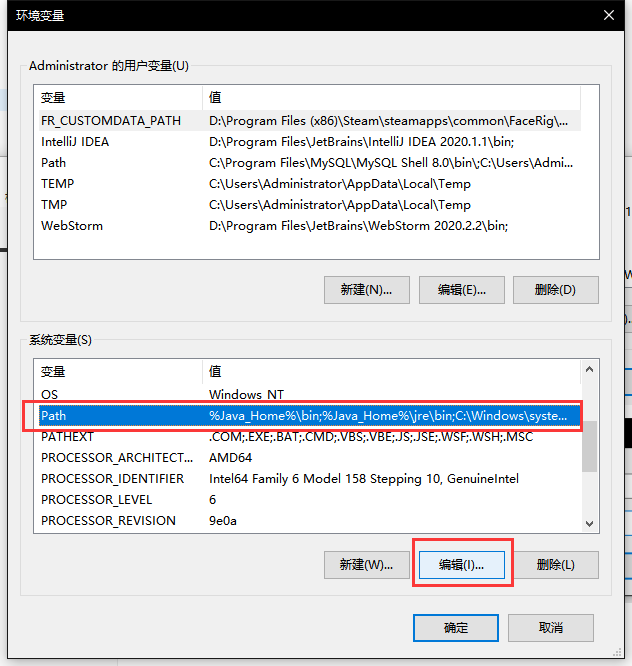The width and height of the screenshot is (632, 666).
Task: Select FR_CUSTOMDATA_PATH user variable row
Action: click(x=111, y=121)
